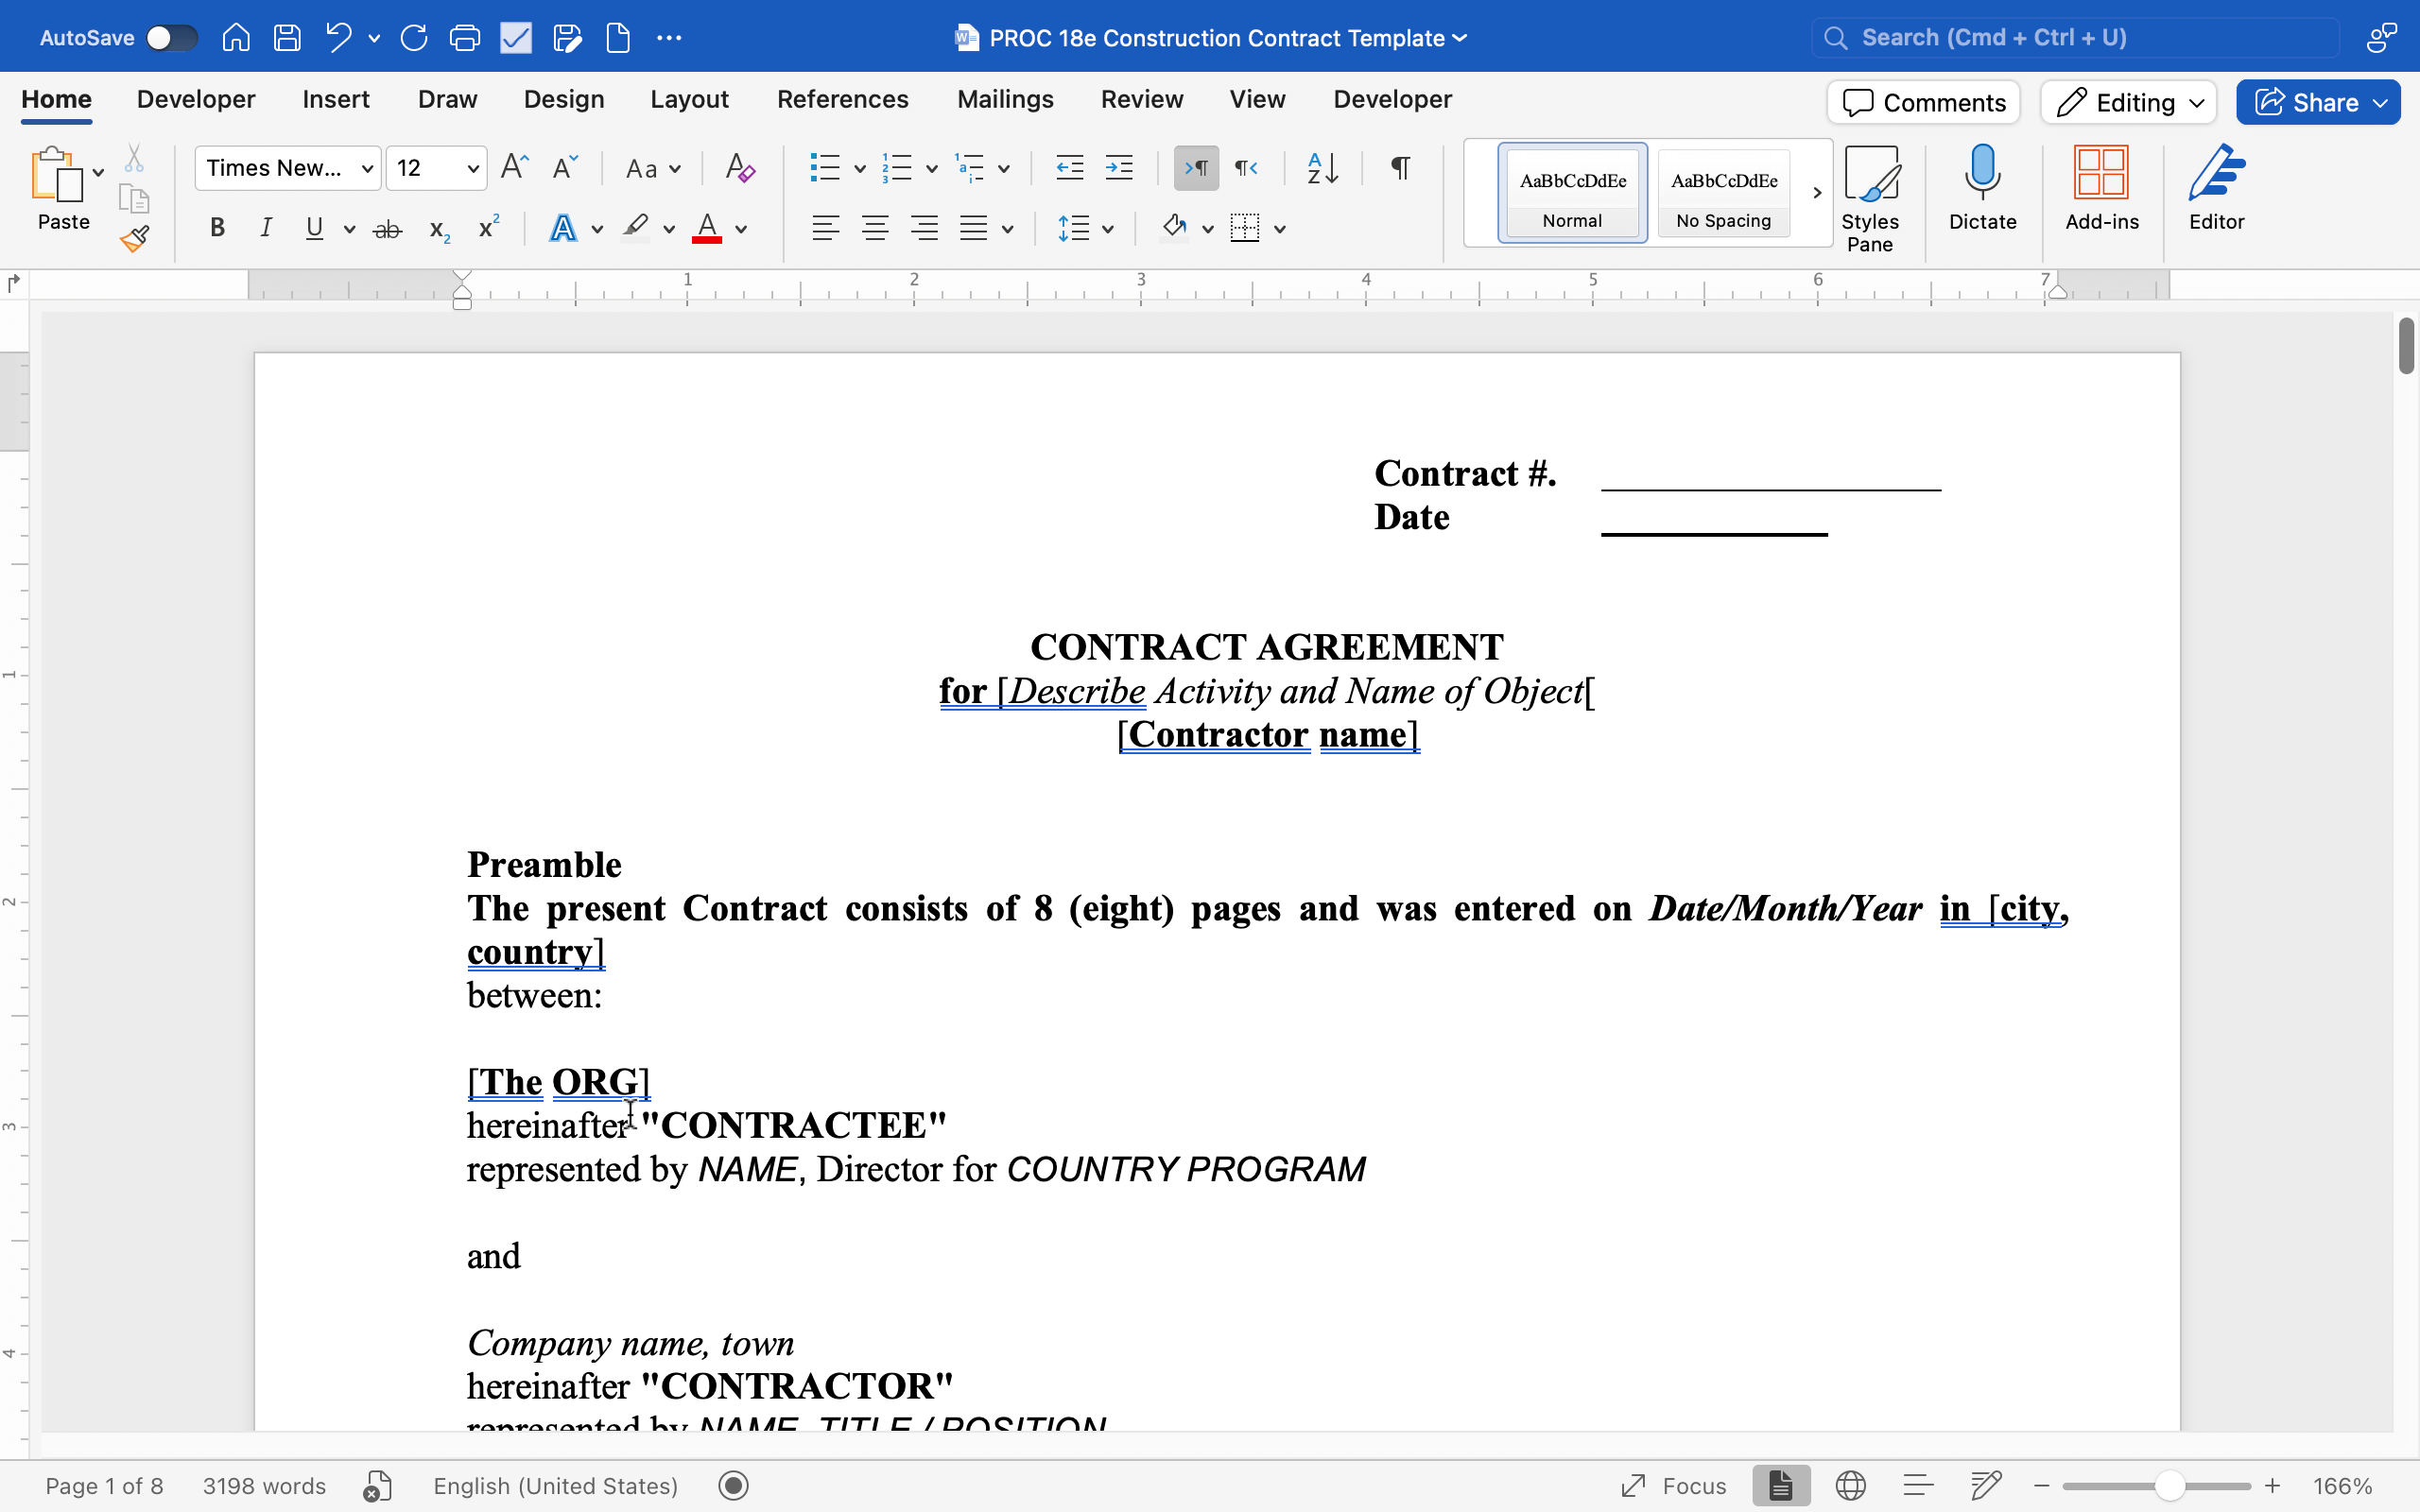This screenshot has width=2420, height=1512.
Task: Click the Format Painter brush icon
Action: tap(135, 238)
